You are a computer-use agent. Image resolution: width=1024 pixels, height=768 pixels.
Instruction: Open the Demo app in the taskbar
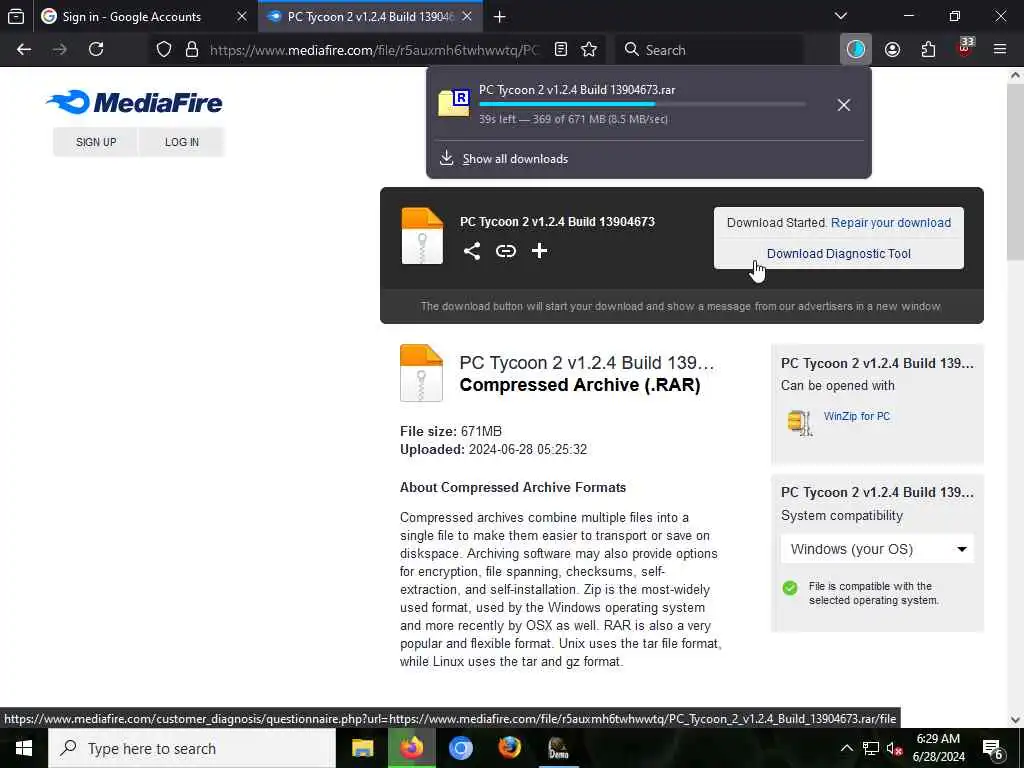pos(558,748)
